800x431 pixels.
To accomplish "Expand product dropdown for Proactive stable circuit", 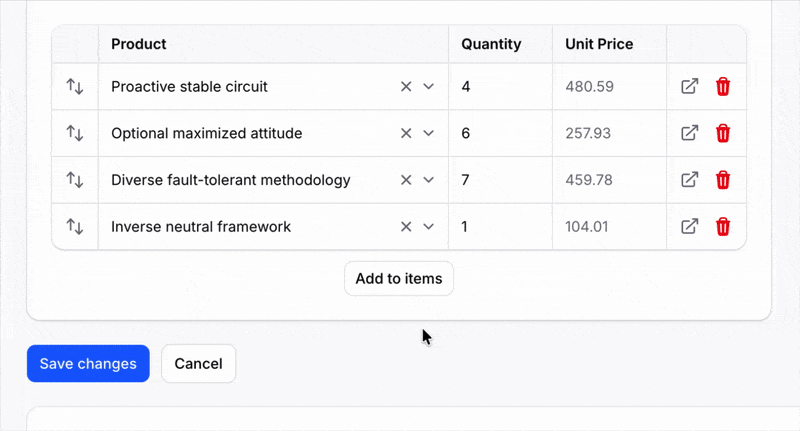I will [x=429, y=87].
